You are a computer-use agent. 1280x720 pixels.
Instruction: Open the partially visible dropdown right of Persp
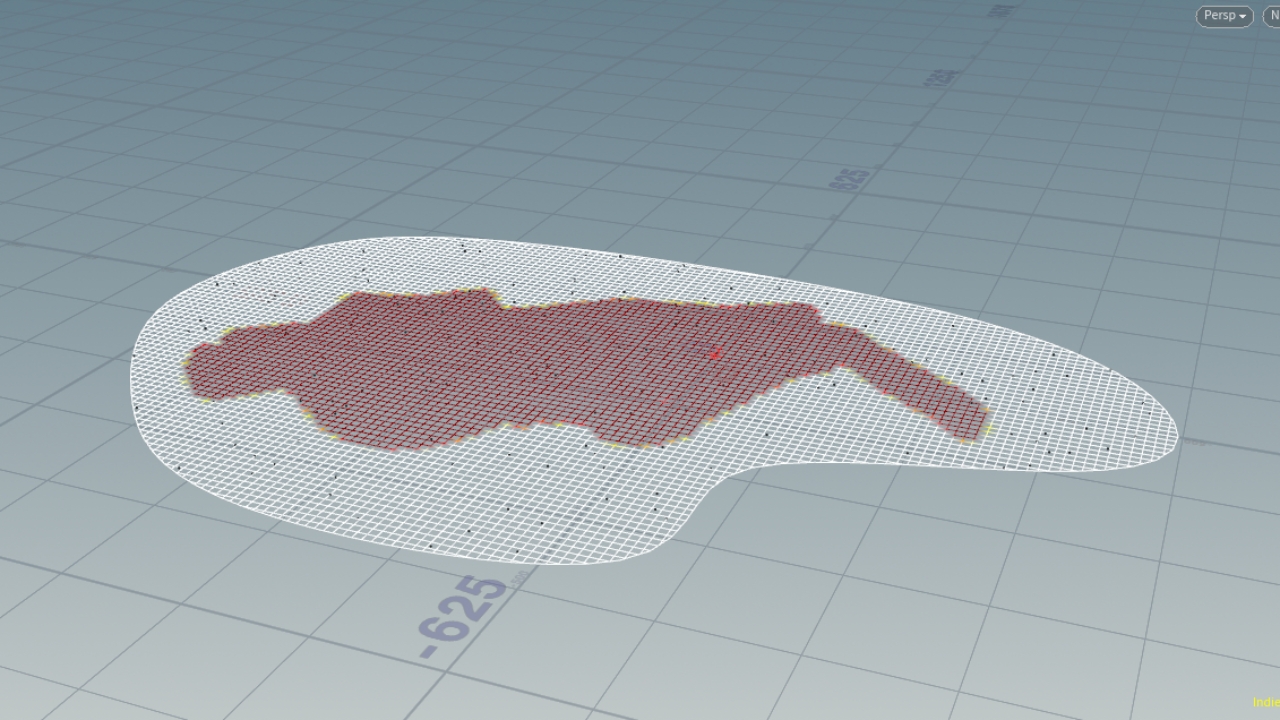[1272, 16]
